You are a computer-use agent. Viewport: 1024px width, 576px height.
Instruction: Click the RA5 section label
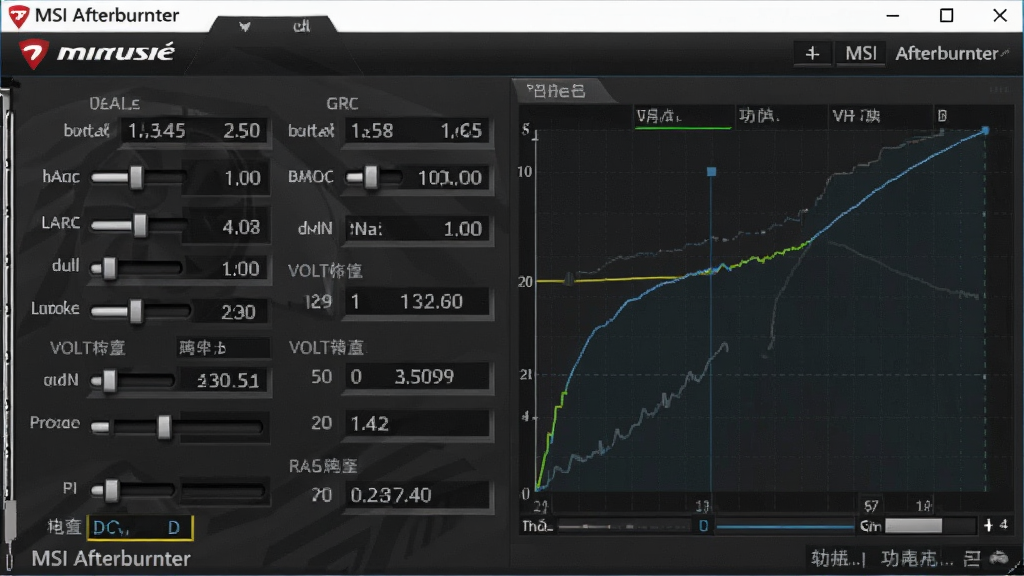pyautogui.click(x=323, y=466)
